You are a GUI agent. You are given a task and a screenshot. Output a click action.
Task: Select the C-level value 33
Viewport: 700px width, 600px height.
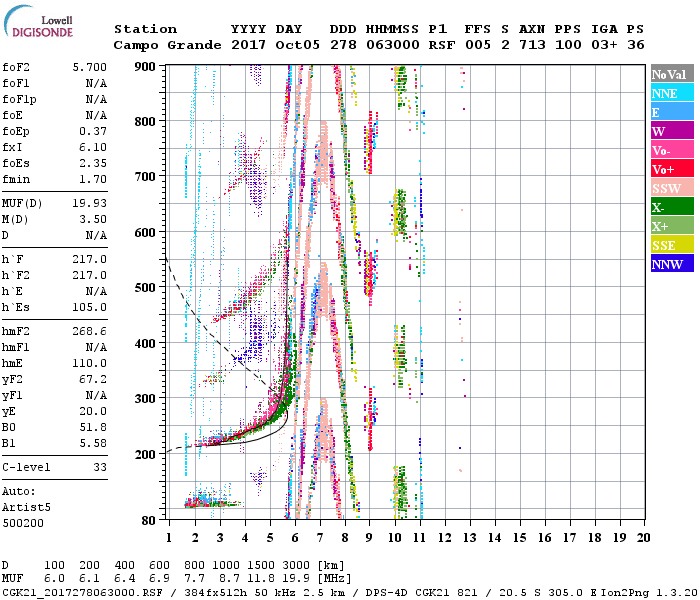coord(100,467)
